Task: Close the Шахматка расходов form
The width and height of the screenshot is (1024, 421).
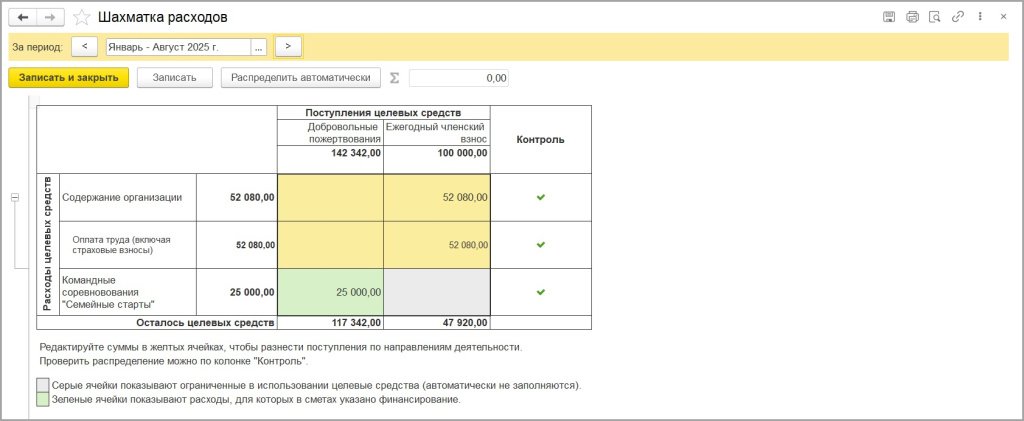Action: coord(1003,17)
